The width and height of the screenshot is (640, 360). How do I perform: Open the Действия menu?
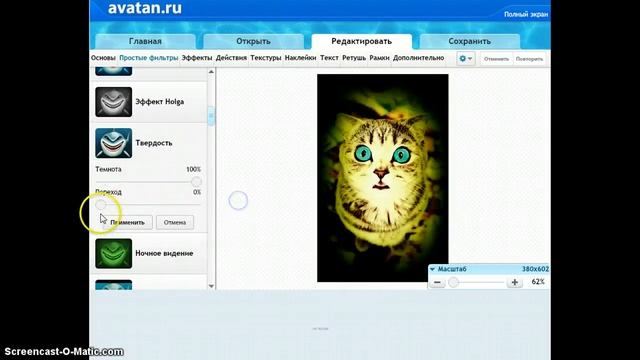tap(231, 58)
